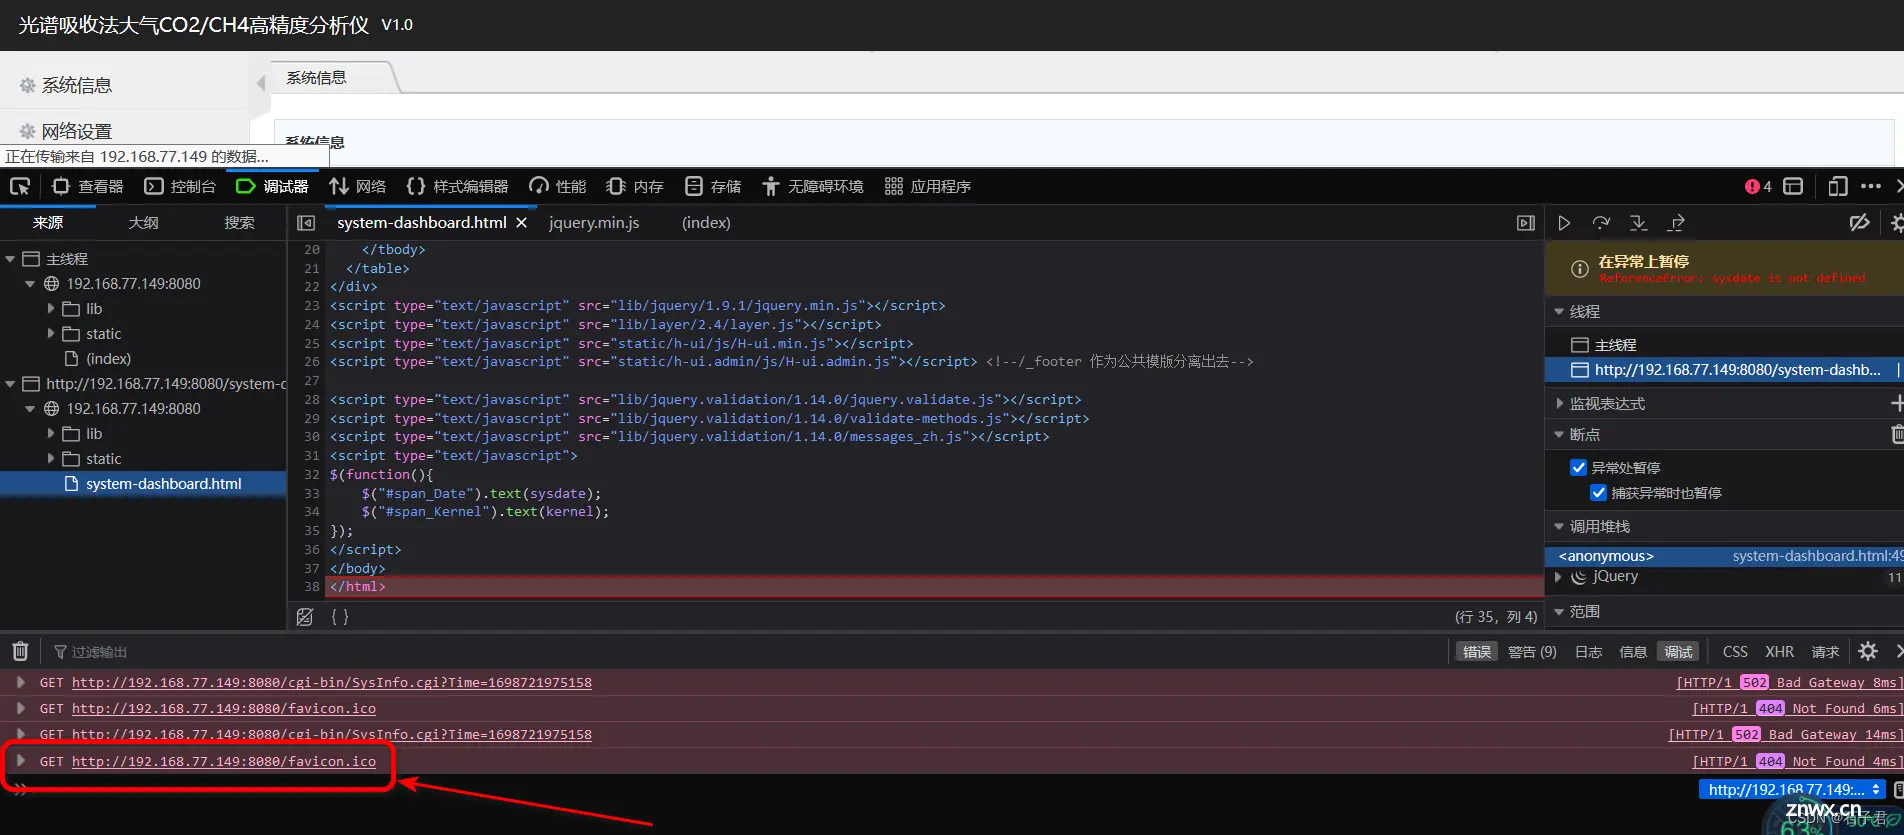Close the system-dashboard.html editor tab
The height and width of the screenshot is (835, 1904).
point(521,223)
